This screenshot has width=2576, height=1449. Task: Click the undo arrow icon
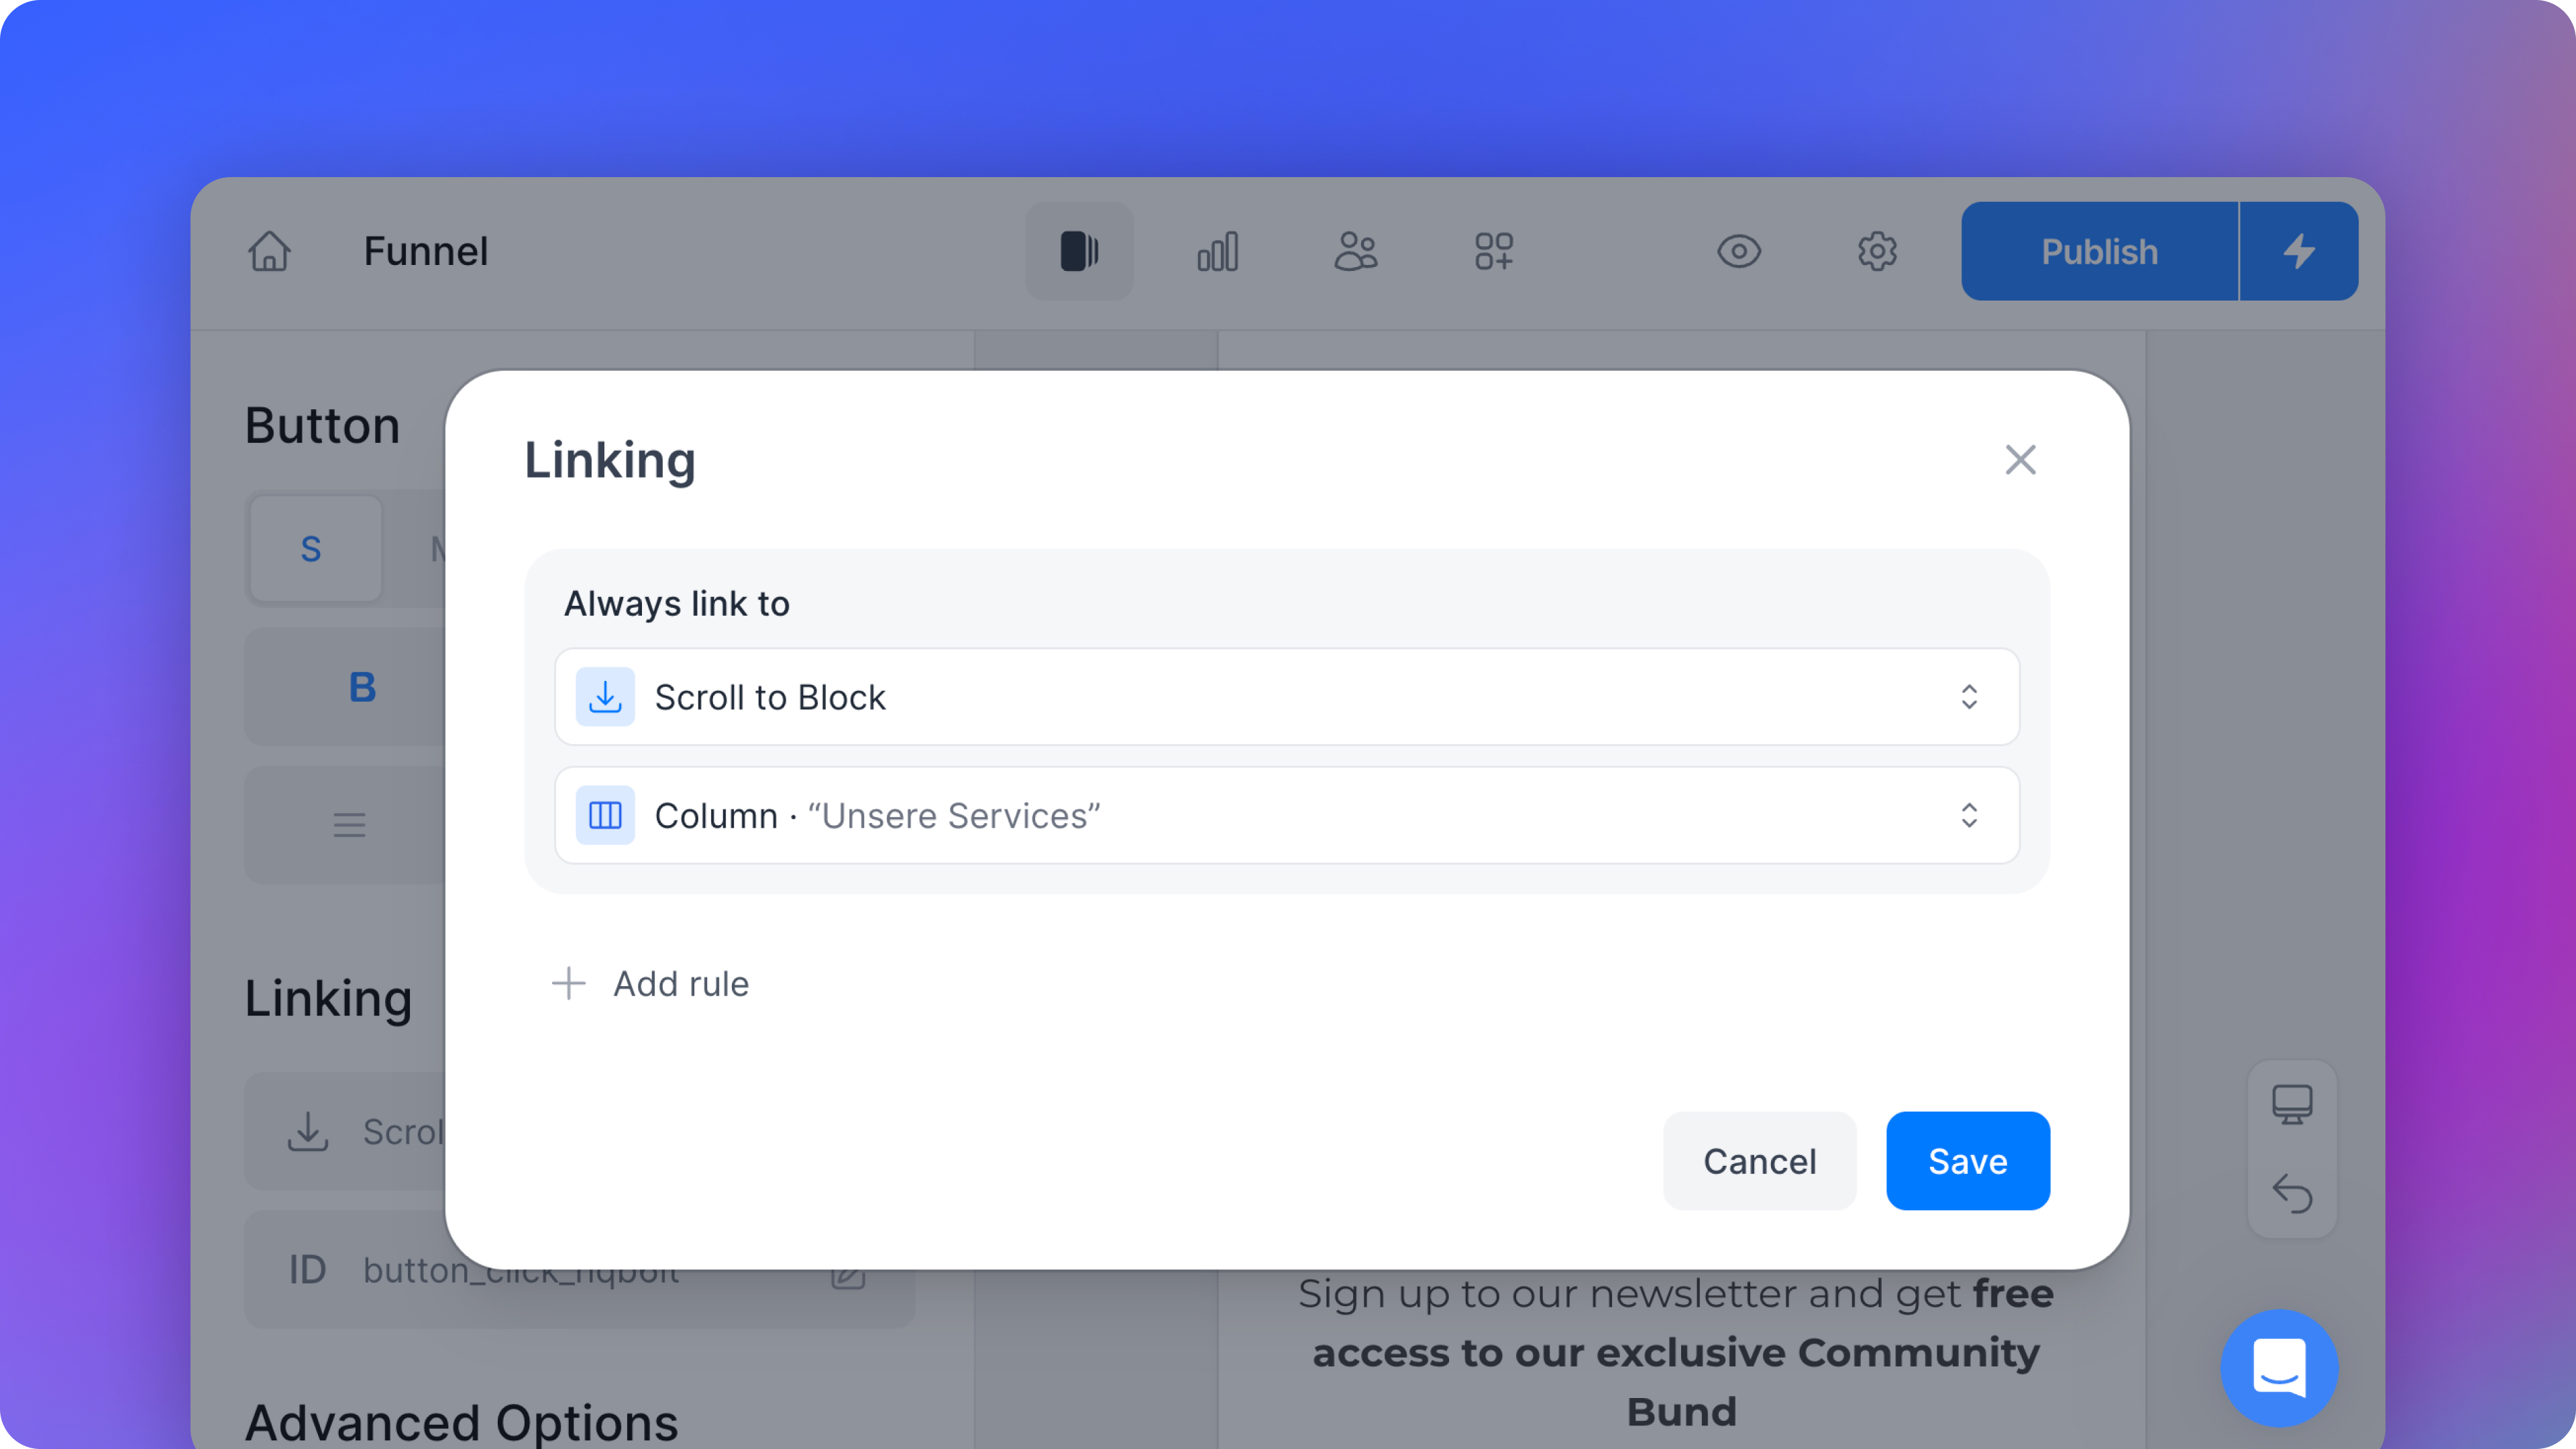tap(2292, 1196)
